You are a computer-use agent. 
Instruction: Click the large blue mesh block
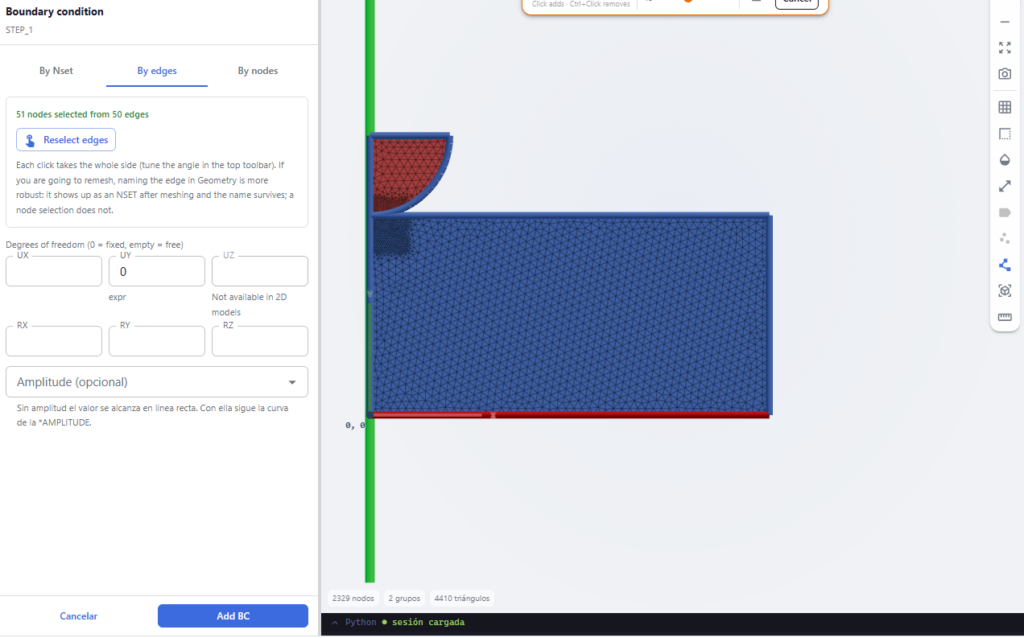571,313
